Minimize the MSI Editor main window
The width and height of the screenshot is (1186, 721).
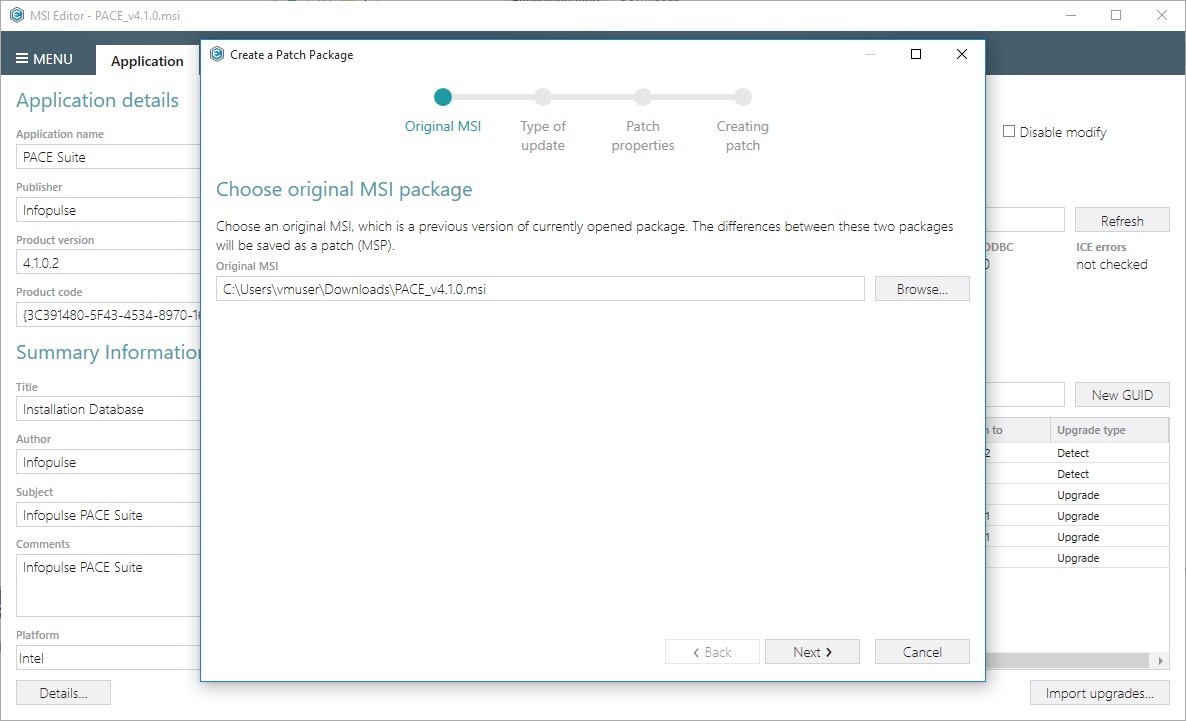(1071, 15)
